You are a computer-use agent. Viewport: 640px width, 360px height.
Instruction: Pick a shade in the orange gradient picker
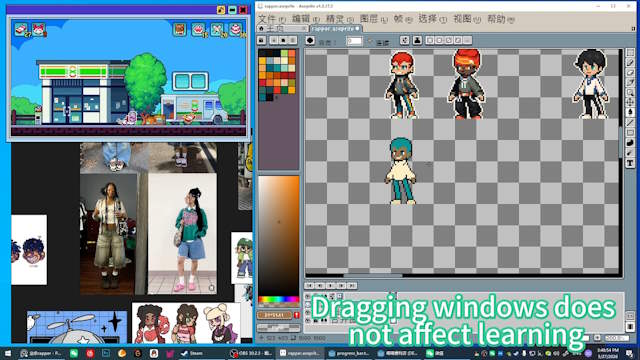tap(279, 236)
